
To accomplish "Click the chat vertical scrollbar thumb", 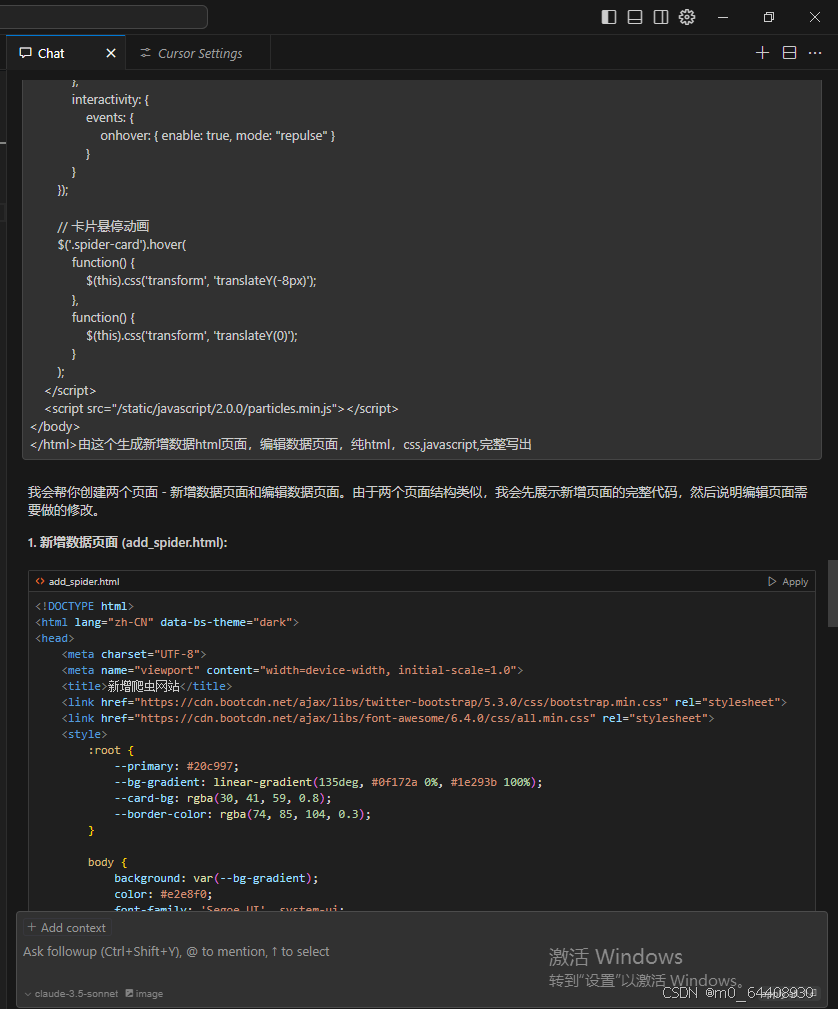I will 832,593.
